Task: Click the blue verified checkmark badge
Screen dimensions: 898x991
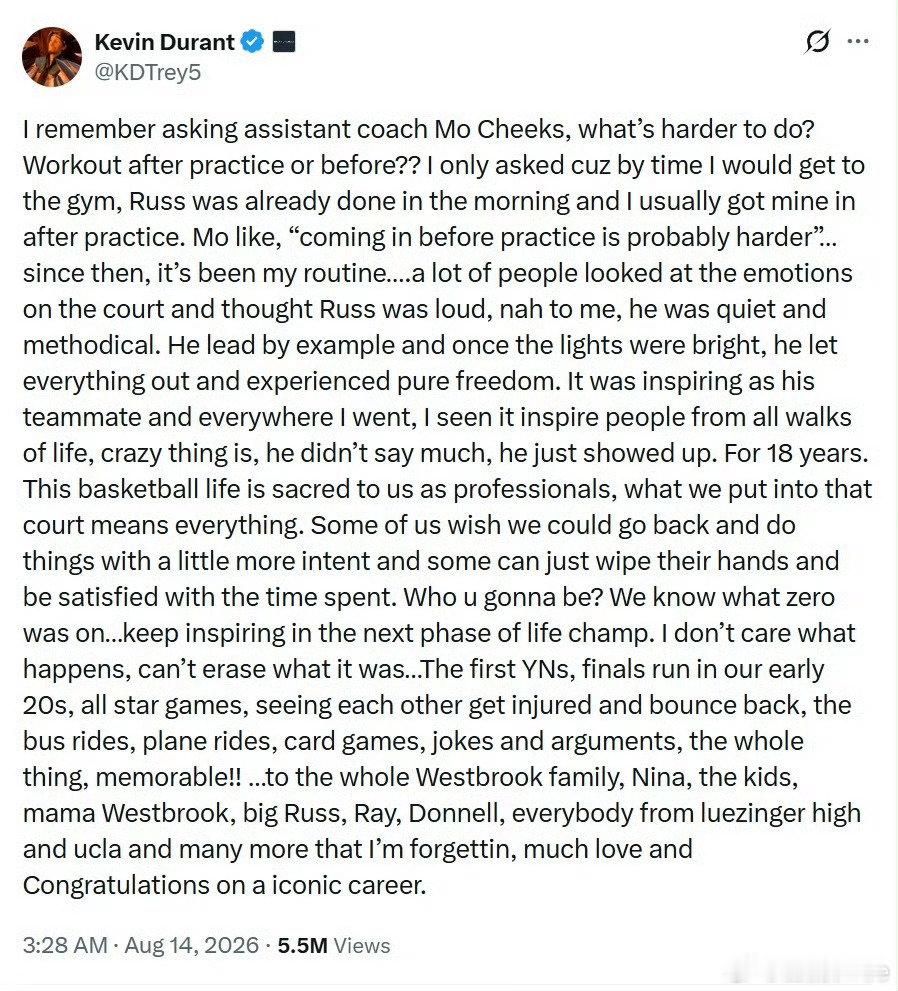Action: point(253,42)
